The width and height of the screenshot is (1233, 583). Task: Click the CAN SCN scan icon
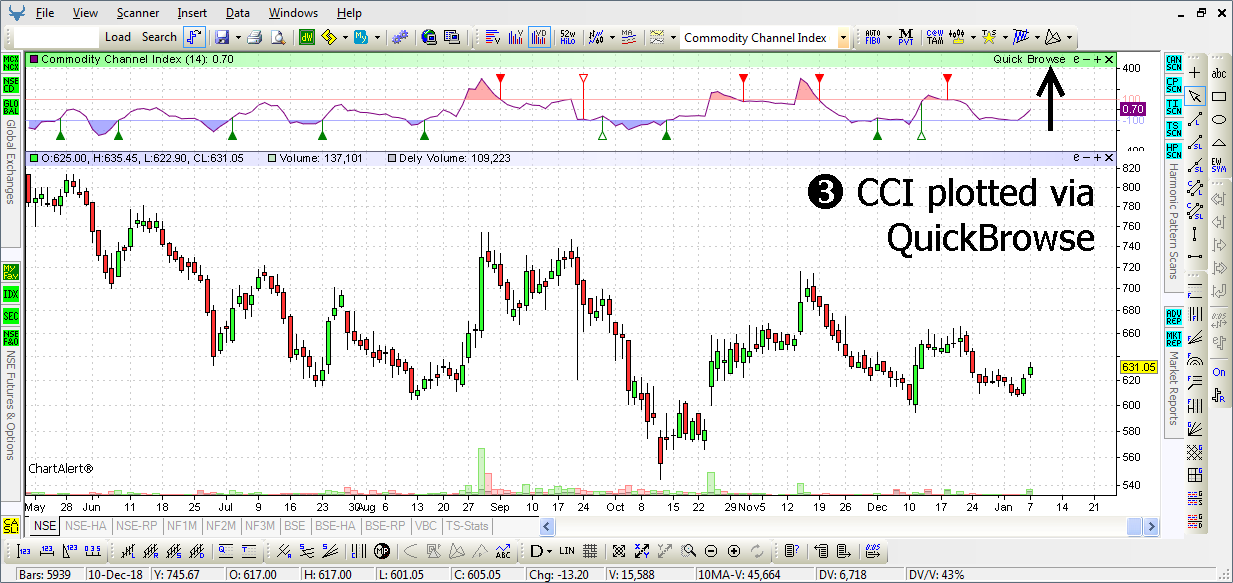click(1174, 62)
